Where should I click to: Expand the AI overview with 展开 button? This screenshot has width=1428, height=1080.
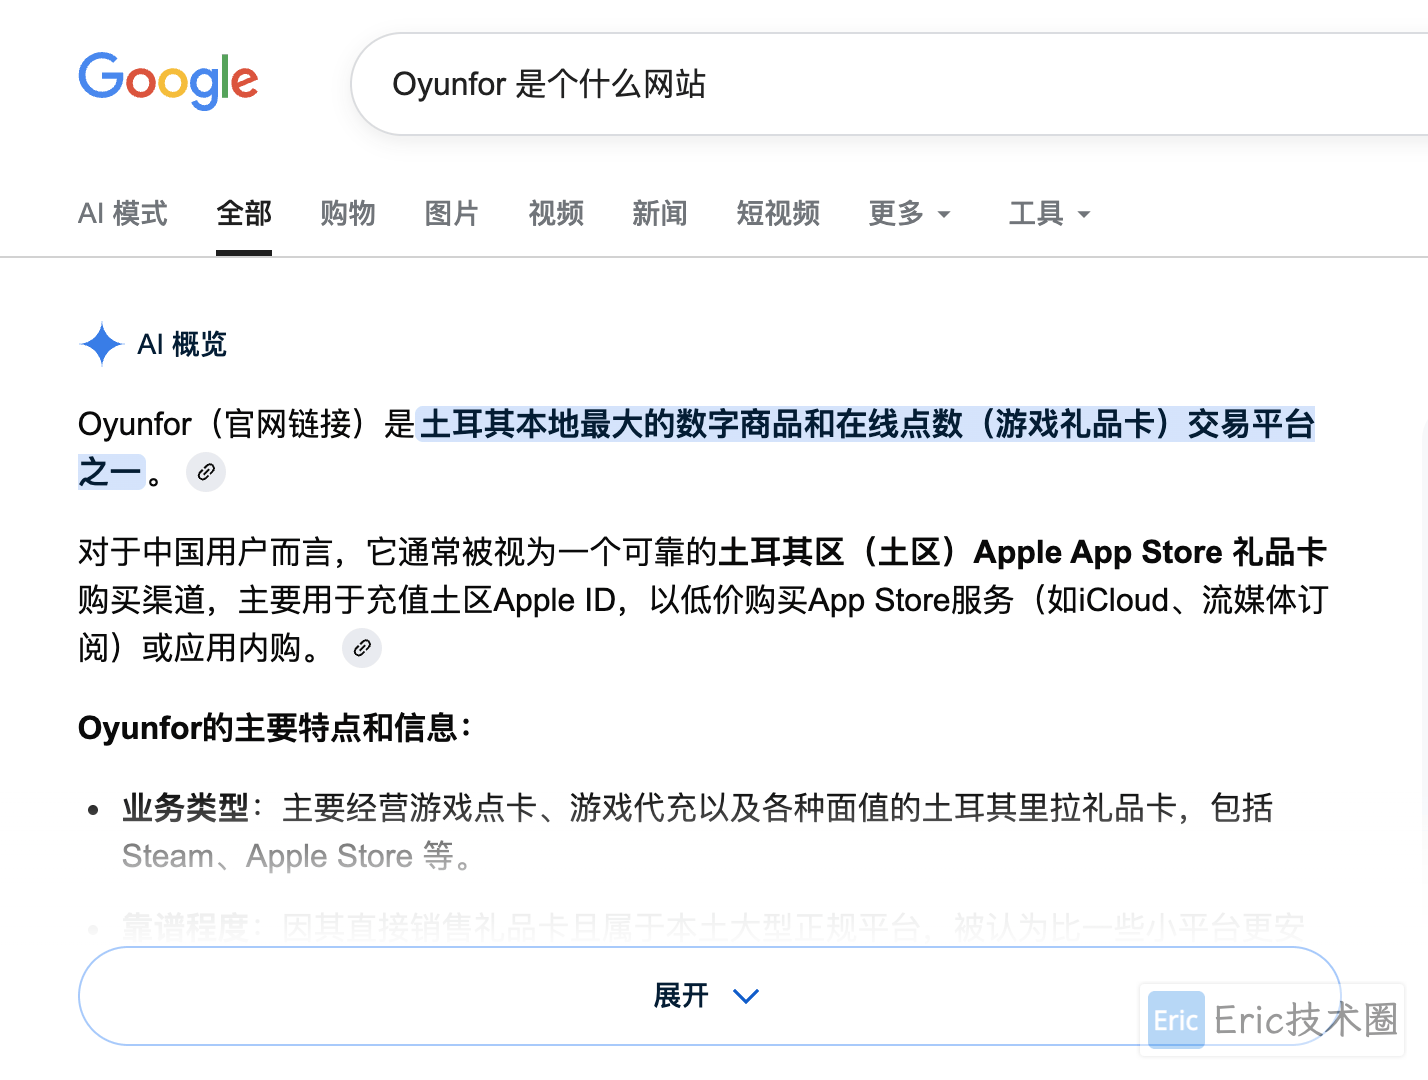point(709,996)
